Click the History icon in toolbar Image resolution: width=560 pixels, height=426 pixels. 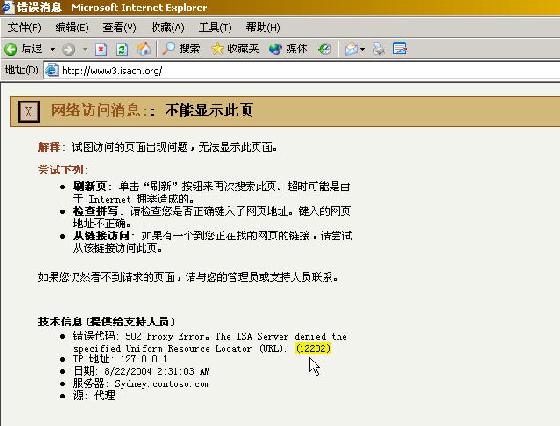(325, 49)
